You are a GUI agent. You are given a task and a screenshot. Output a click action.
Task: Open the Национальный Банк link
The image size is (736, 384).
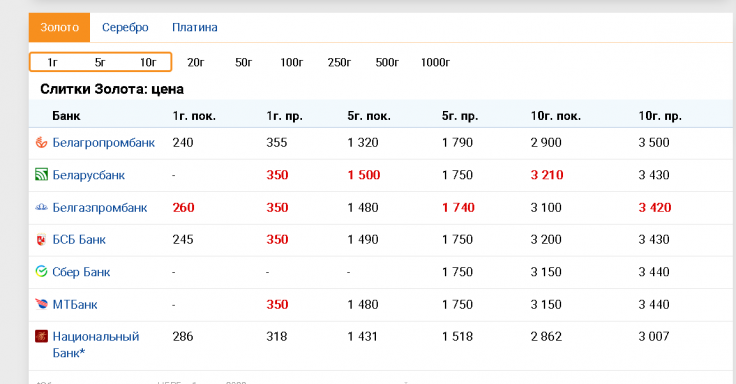tap(96, 345)
